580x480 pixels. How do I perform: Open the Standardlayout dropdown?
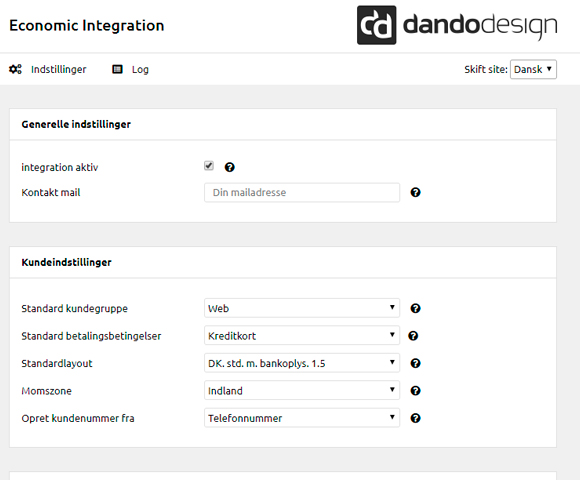point(302,363)
